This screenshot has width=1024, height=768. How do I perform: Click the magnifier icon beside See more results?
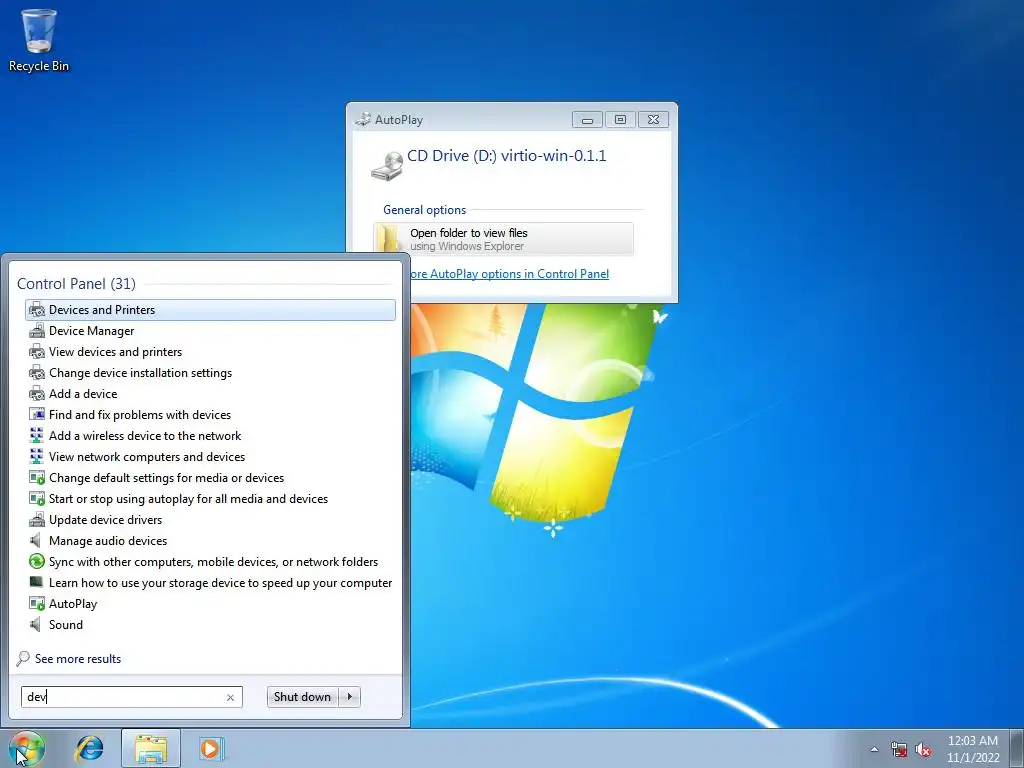pos(23,658)
